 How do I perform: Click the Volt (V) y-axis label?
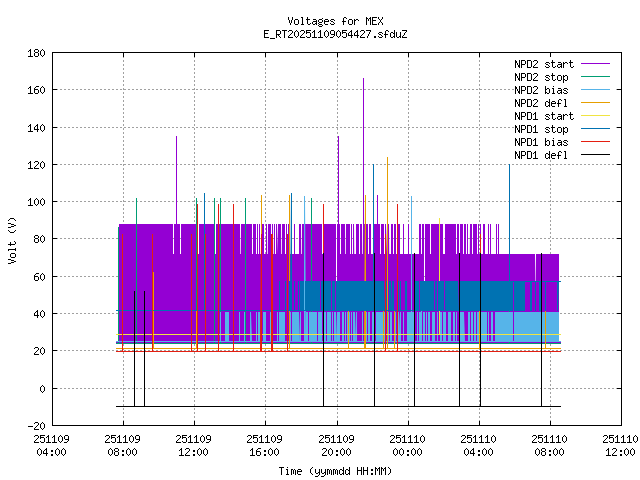click(13, 239)
